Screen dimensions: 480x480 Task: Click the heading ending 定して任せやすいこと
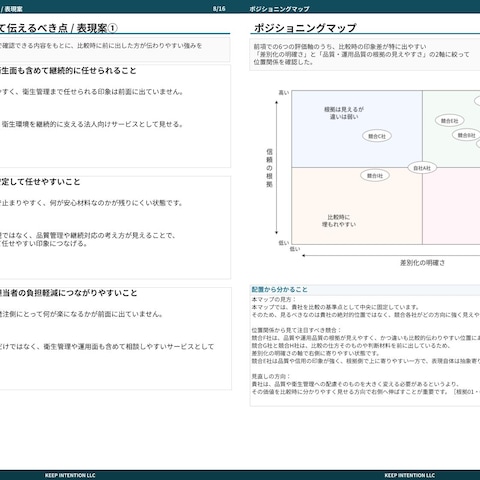[40, 182]
